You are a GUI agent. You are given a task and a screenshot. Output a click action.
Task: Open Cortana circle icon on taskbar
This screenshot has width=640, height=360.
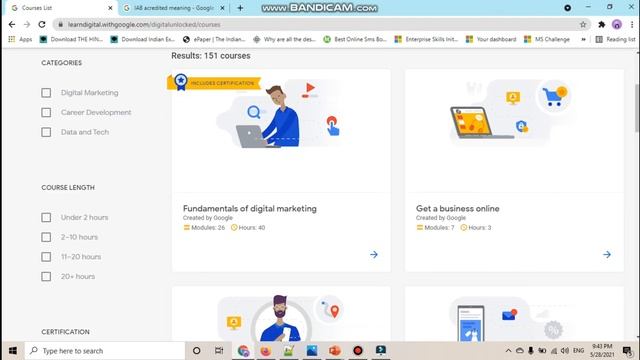196,351
